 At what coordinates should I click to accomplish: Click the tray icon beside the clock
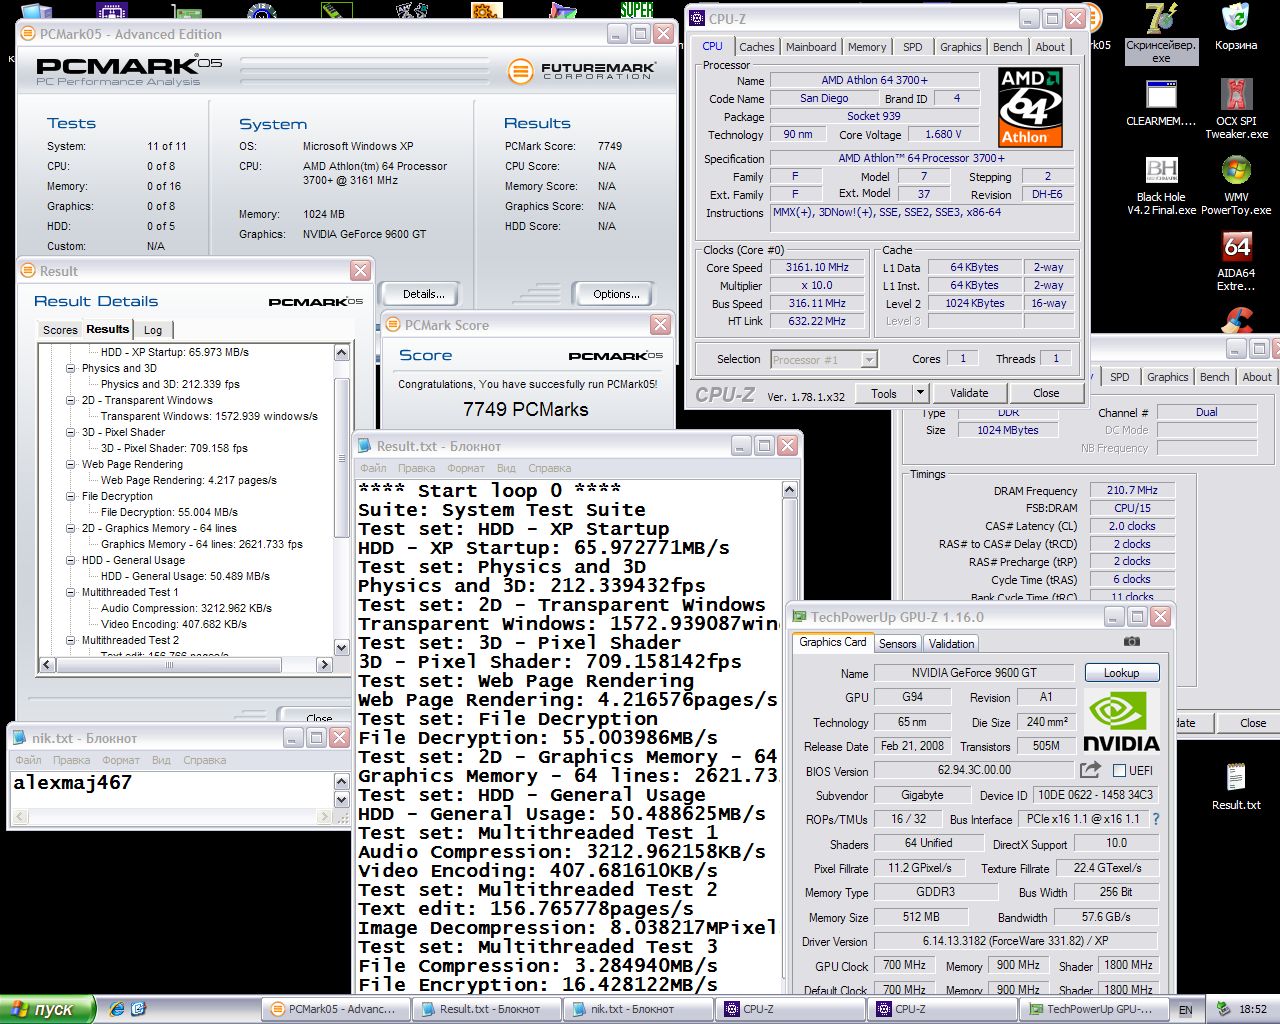point(1223,1009)
